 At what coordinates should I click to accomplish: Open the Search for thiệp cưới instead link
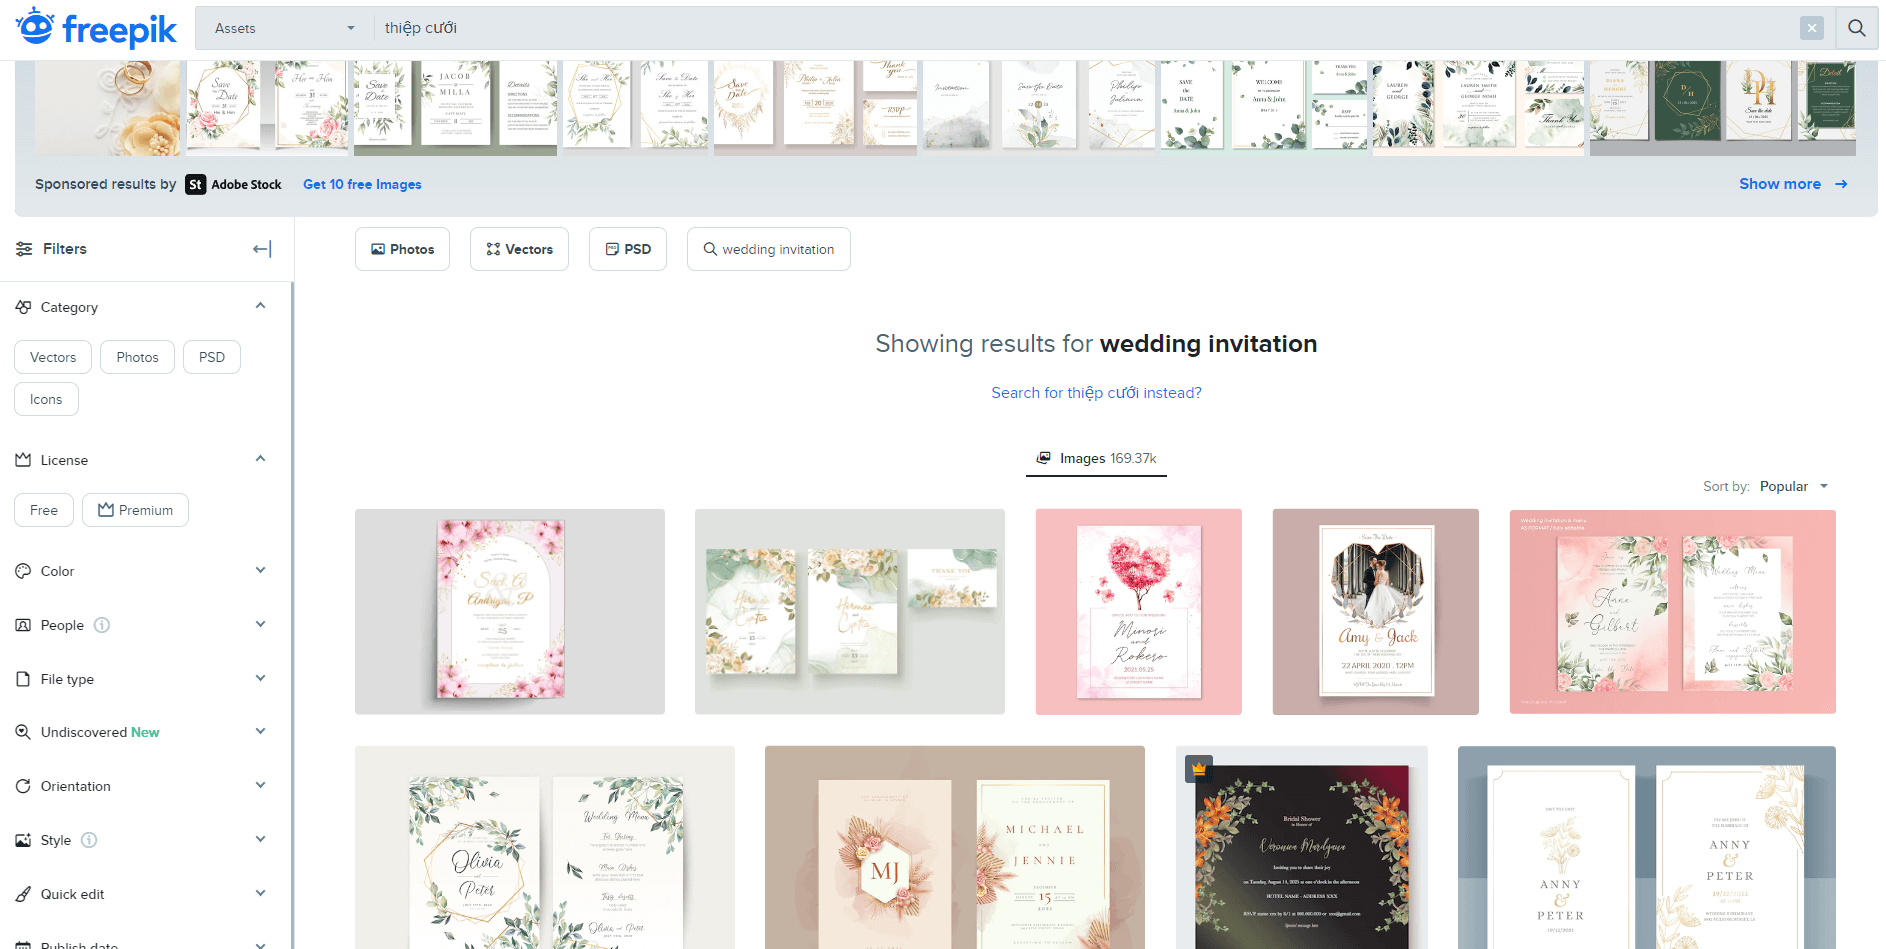(1096, 392)
